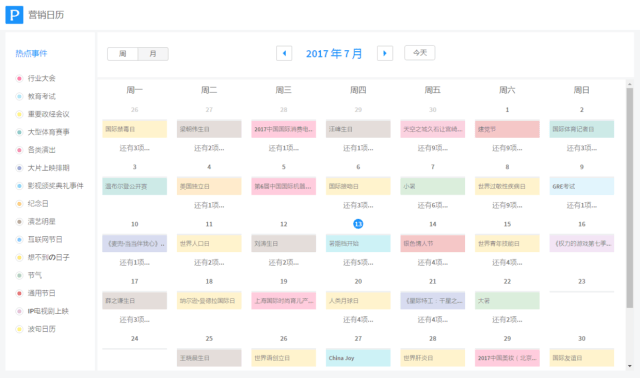Toggle the 教育考试 category filter
640x378 pixels.
(x=36, y=96)
